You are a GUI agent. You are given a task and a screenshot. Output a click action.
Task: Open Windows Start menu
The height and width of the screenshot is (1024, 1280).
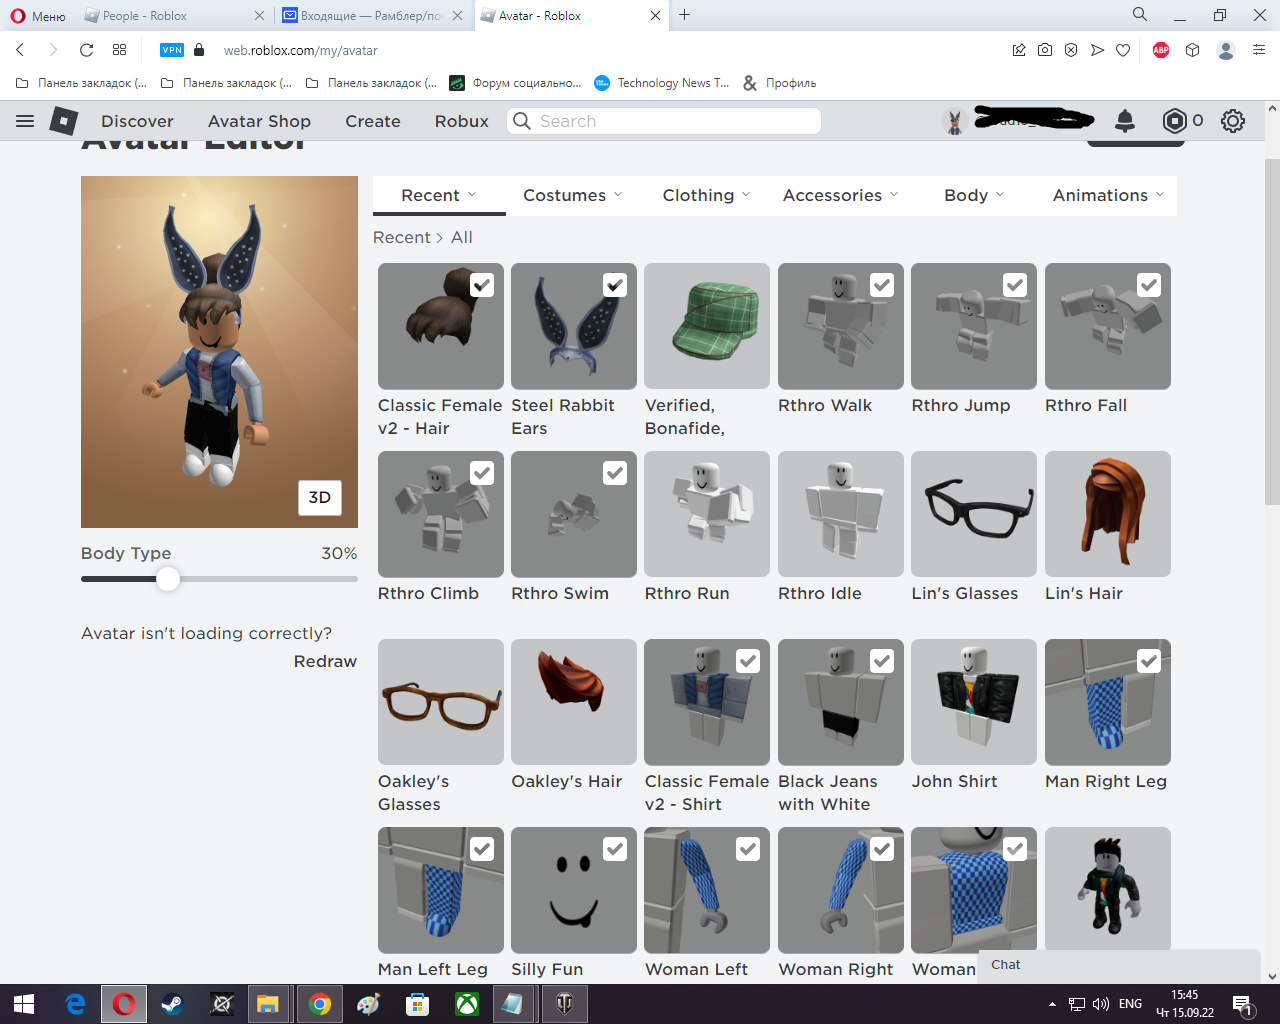point(24,1004)
